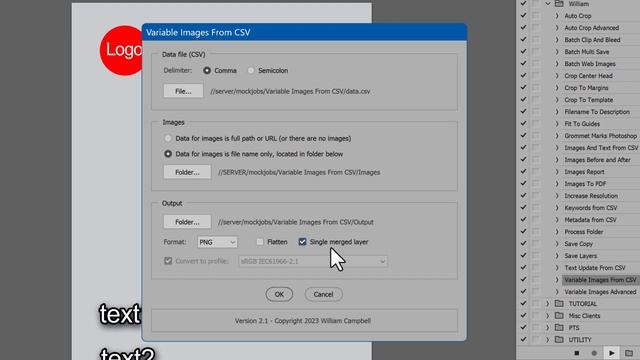The height and width of the screenshot is (360, 640).
Task: Expand the Batch Clip And Bleed action
Action: [x=557, y=40]
